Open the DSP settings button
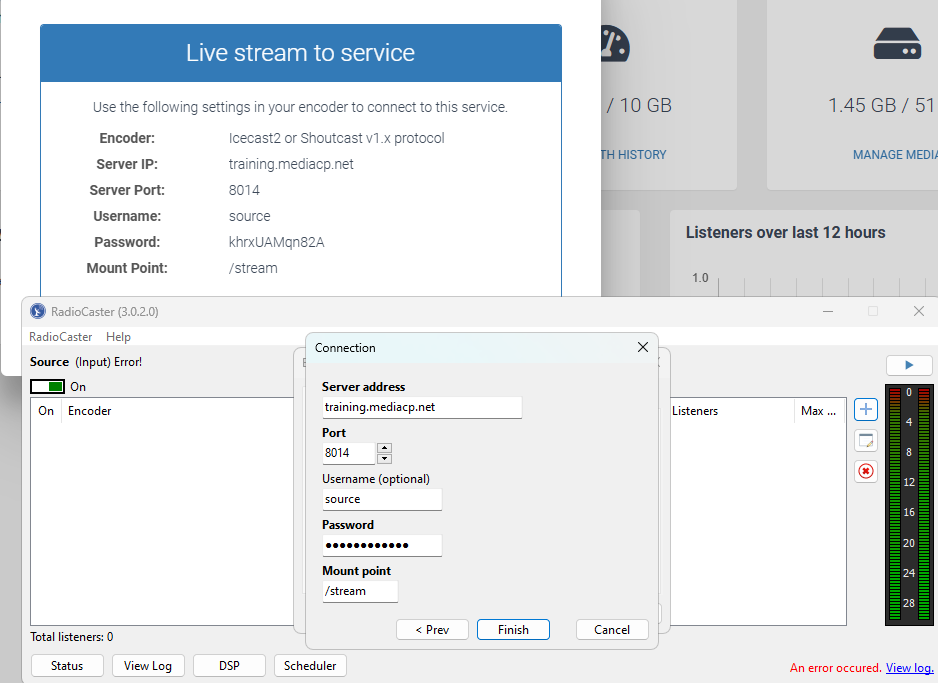This screenshot has width=938, height=683. 229,666
